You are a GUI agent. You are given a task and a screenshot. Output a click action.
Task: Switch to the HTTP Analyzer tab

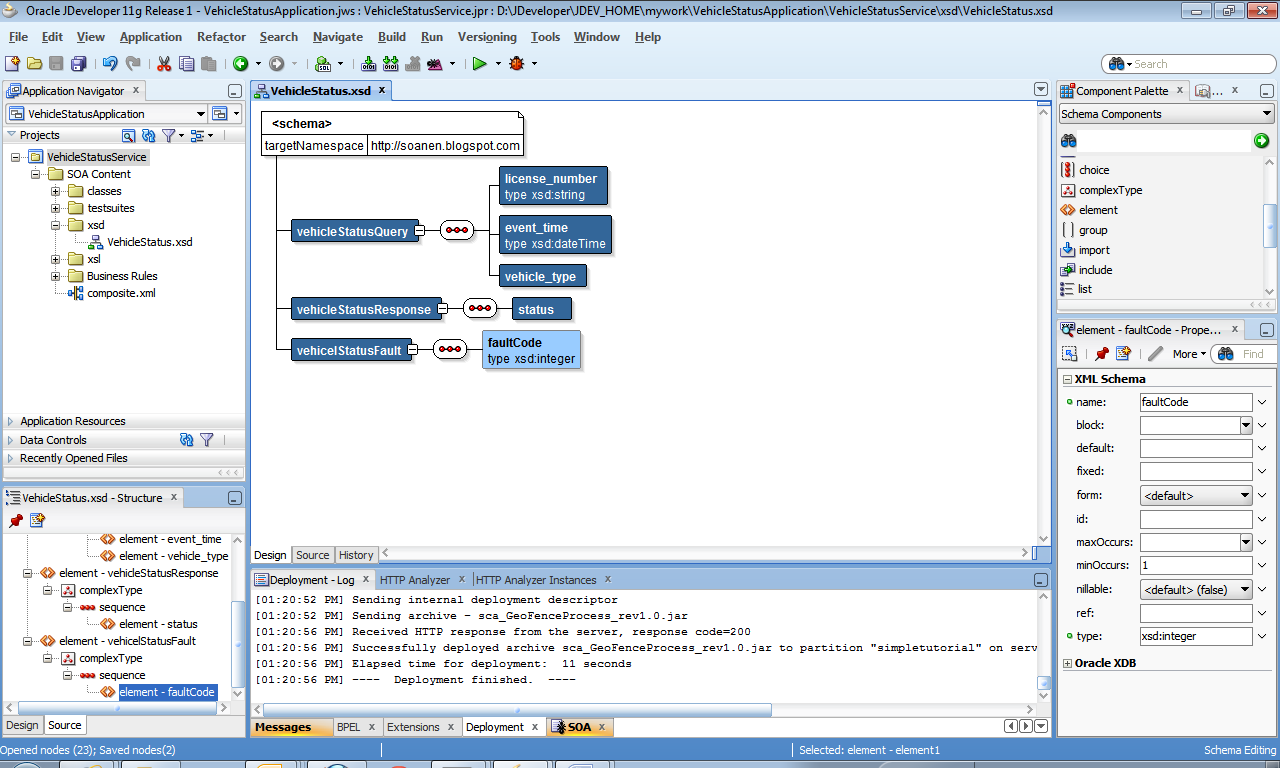coord(415,580)
